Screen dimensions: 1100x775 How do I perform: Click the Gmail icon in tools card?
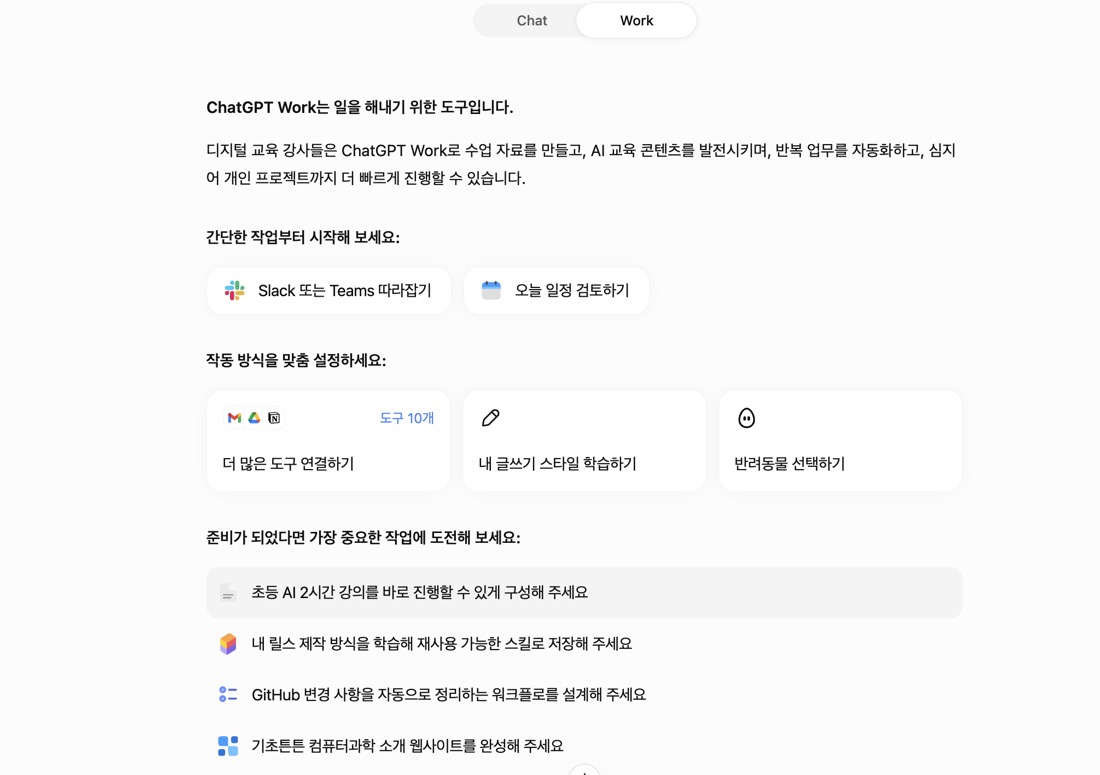[x=234, y=418]
